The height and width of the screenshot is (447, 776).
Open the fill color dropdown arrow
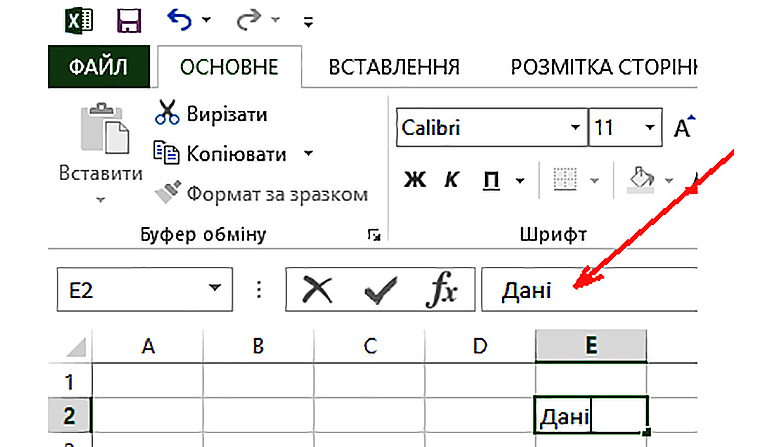point(669,181)
